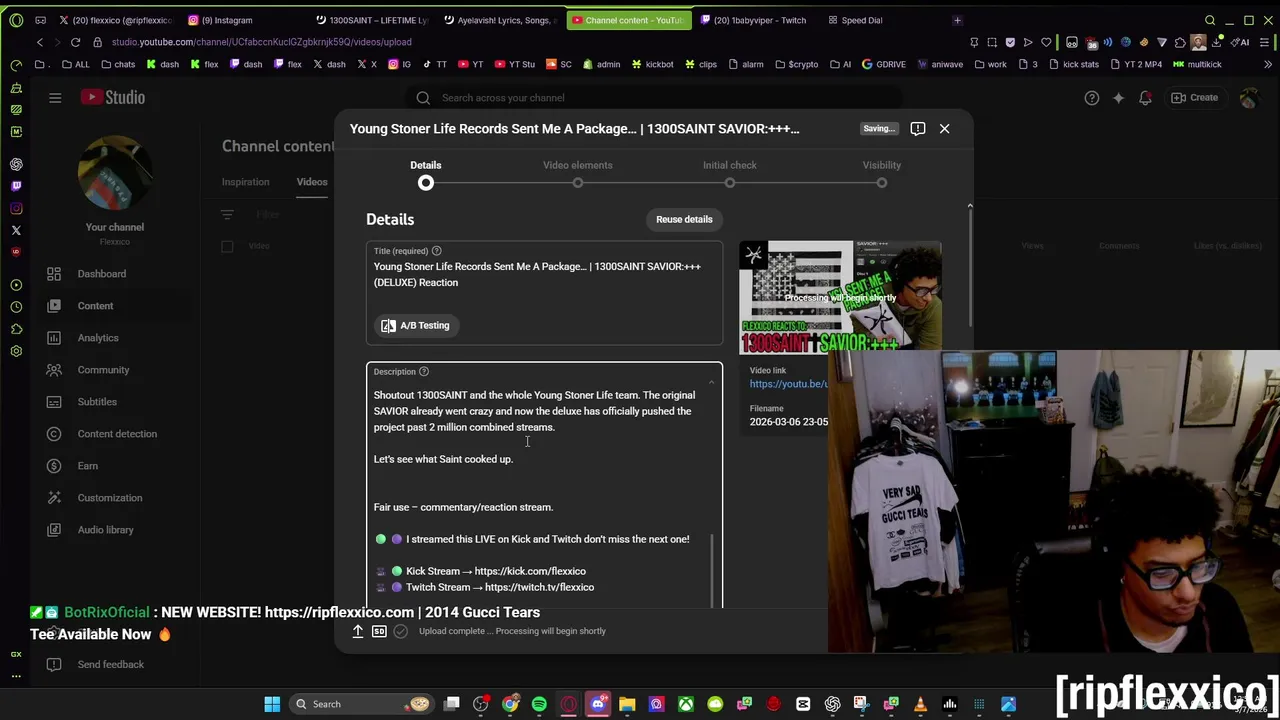Image resolution: width=1280 pixels, height=720 pixels.
Task: Go to Visibility step
Action: coord(881,165)
